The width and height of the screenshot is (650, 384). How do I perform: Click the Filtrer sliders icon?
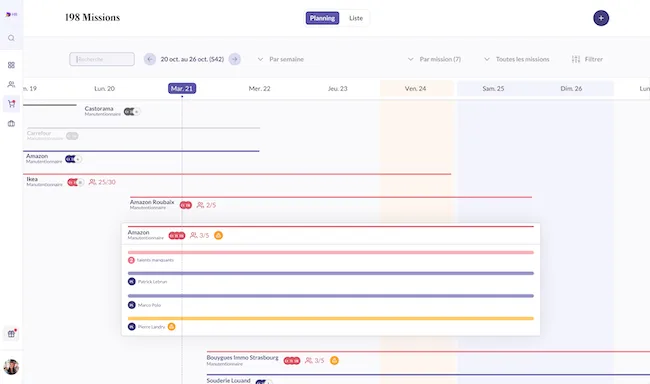[576, 59]
